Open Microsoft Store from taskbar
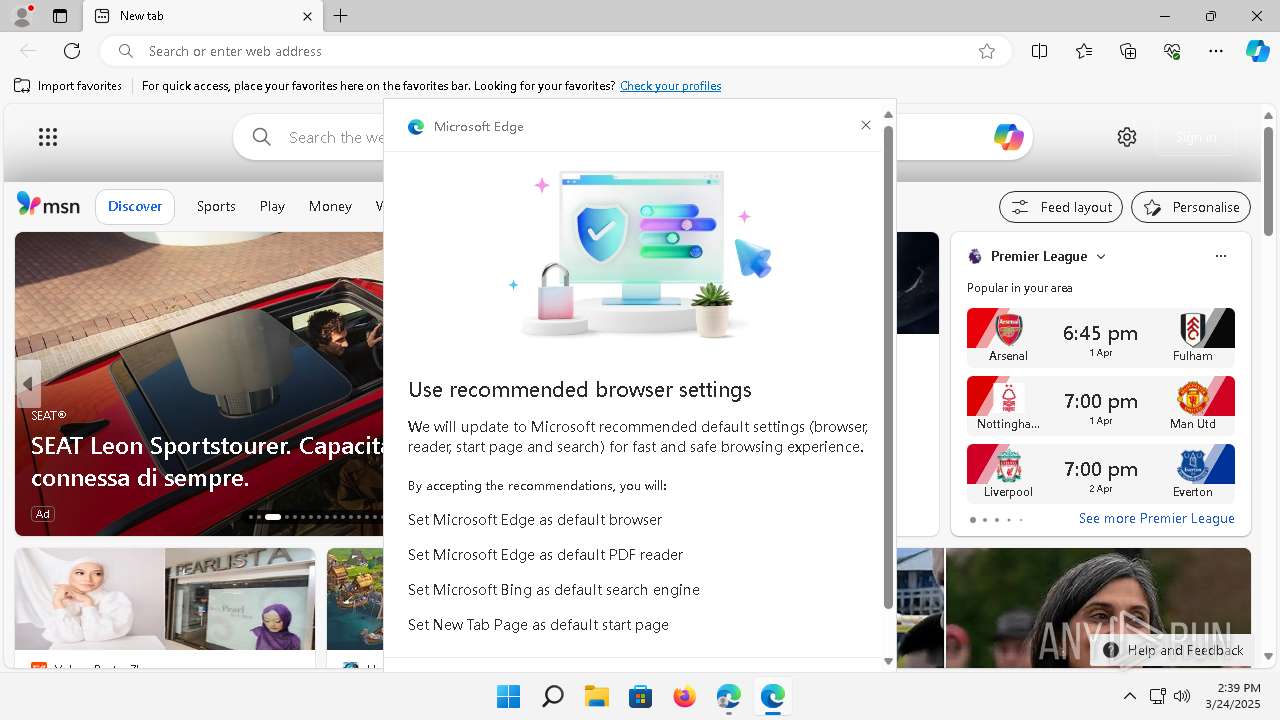 [640, 696]
